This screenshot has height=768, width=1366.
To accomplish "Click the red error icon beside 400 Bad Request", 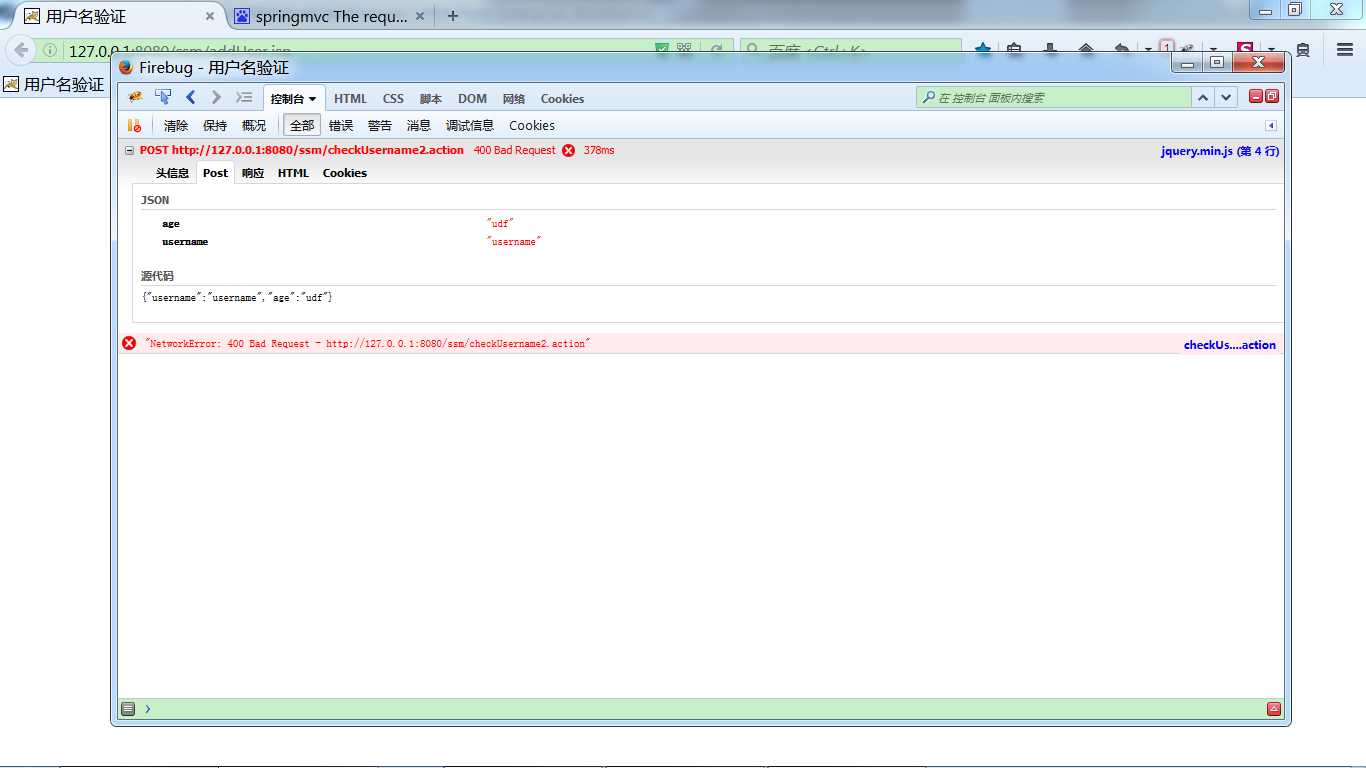I will click(569, 150).
